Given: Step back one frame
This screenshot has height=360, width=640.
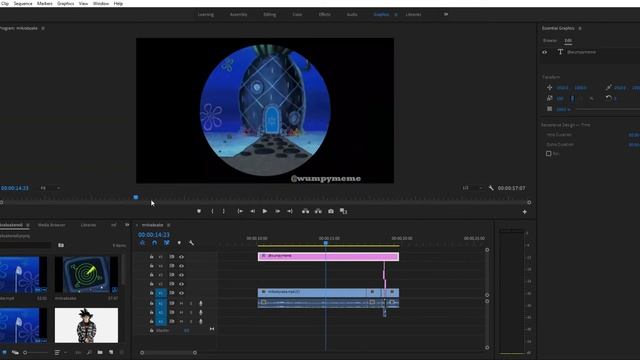Looking at the screenshot, I should tap(252, 211).
